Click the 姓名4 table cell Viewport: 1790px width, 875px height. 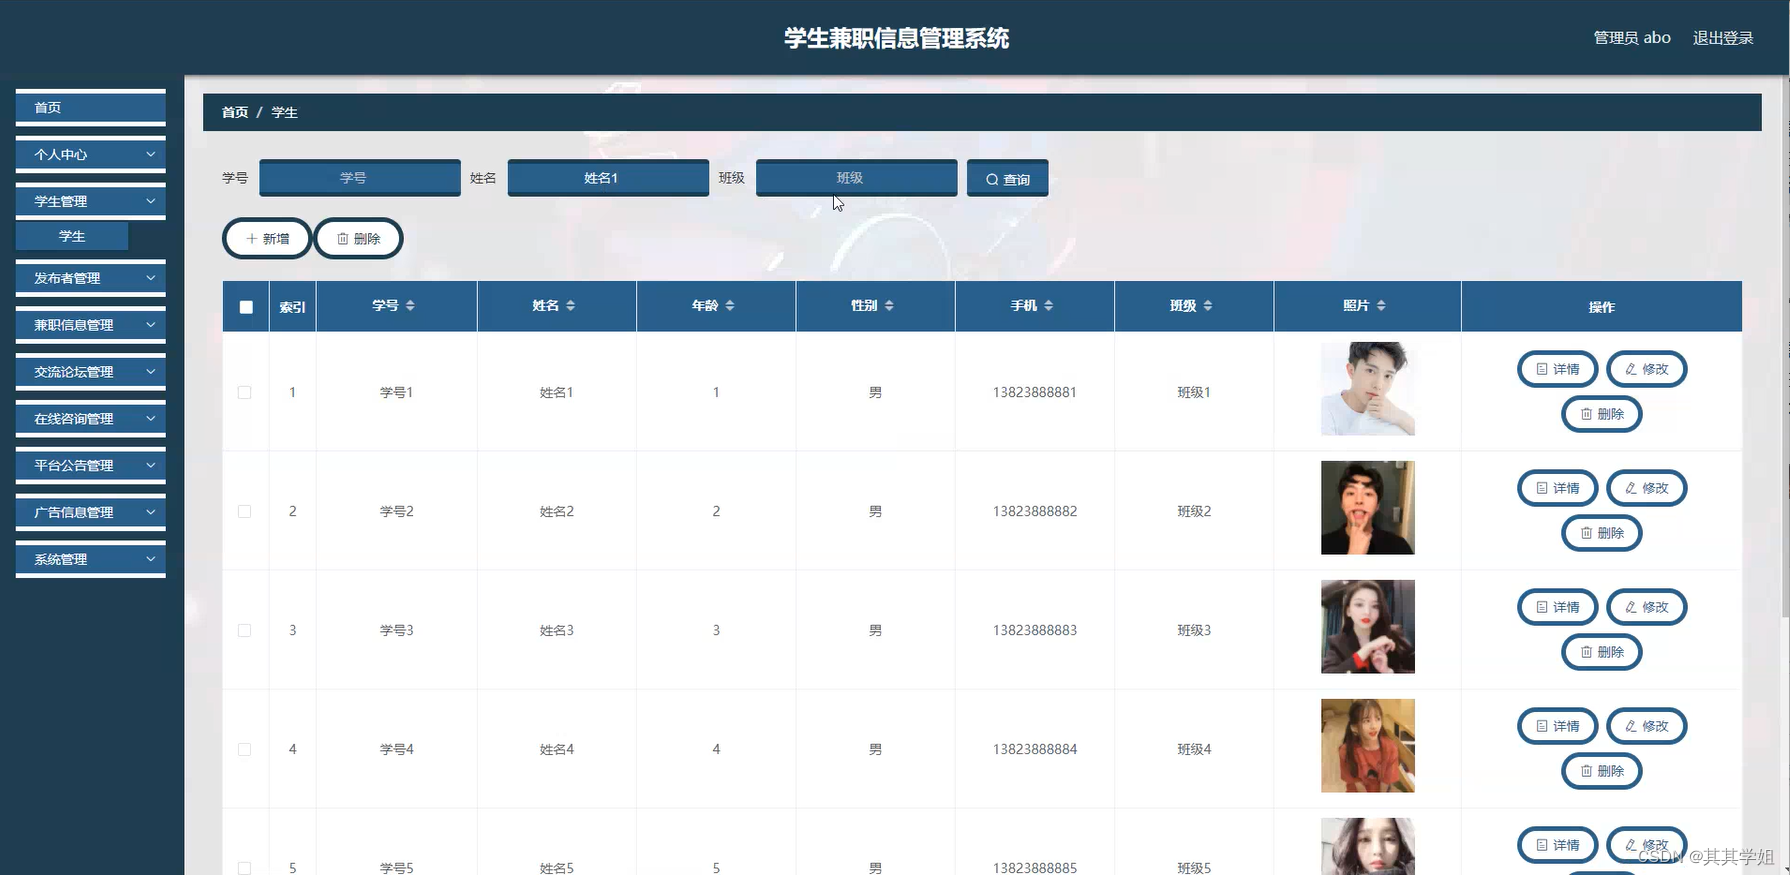pos(557,749)
